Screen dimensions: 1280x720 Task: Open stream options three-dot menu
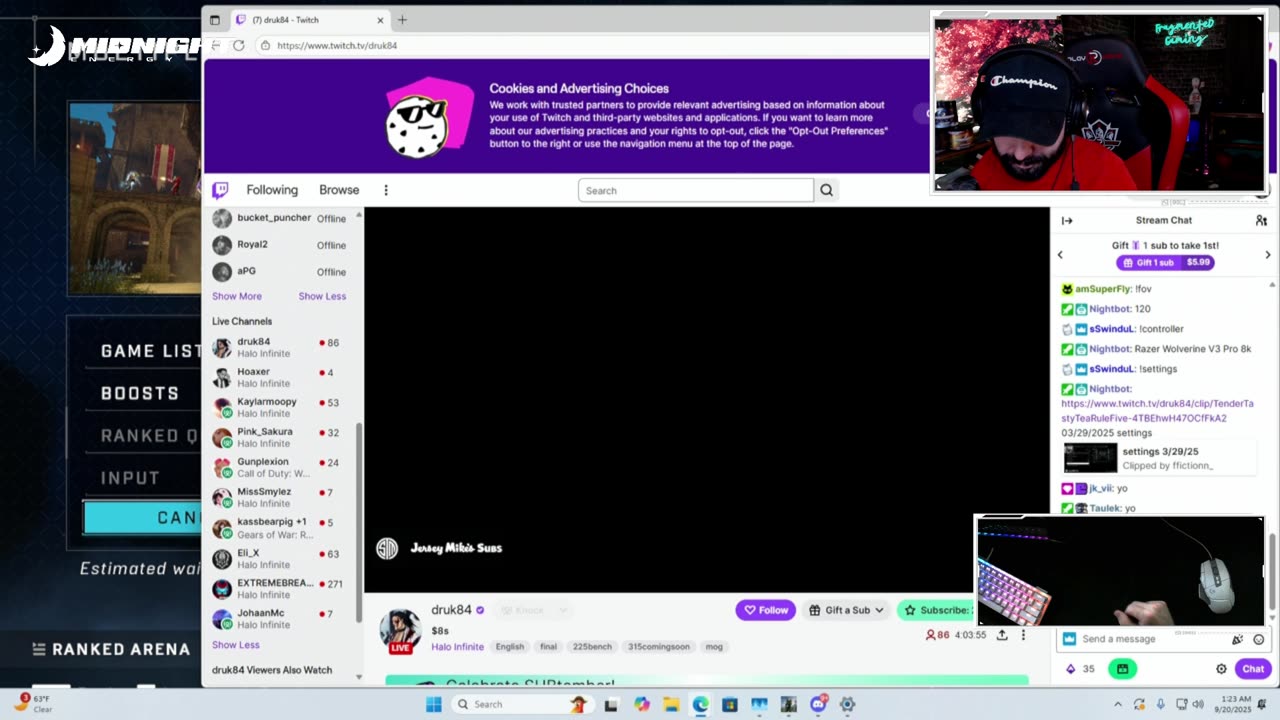coord(1023,635)
